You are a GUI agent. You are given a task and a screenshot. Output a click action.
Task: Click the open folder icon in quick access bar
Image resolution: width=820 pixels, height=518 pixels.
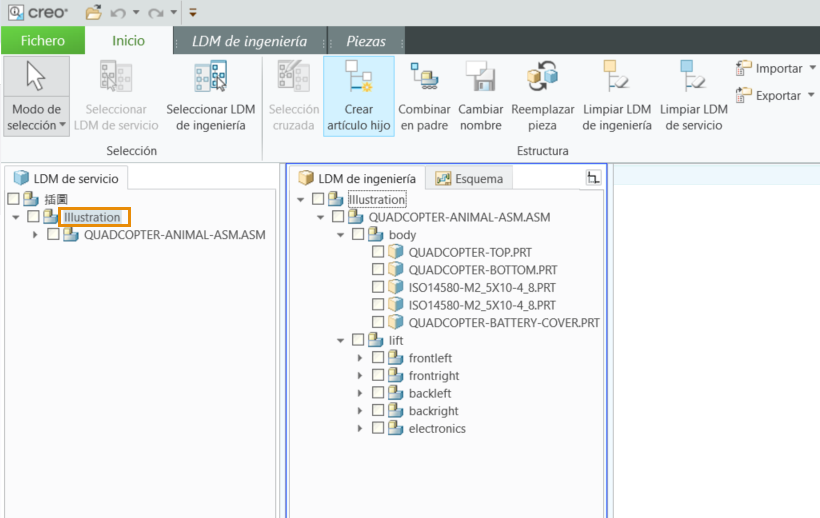pyautogui.click(x=94, y=12)
